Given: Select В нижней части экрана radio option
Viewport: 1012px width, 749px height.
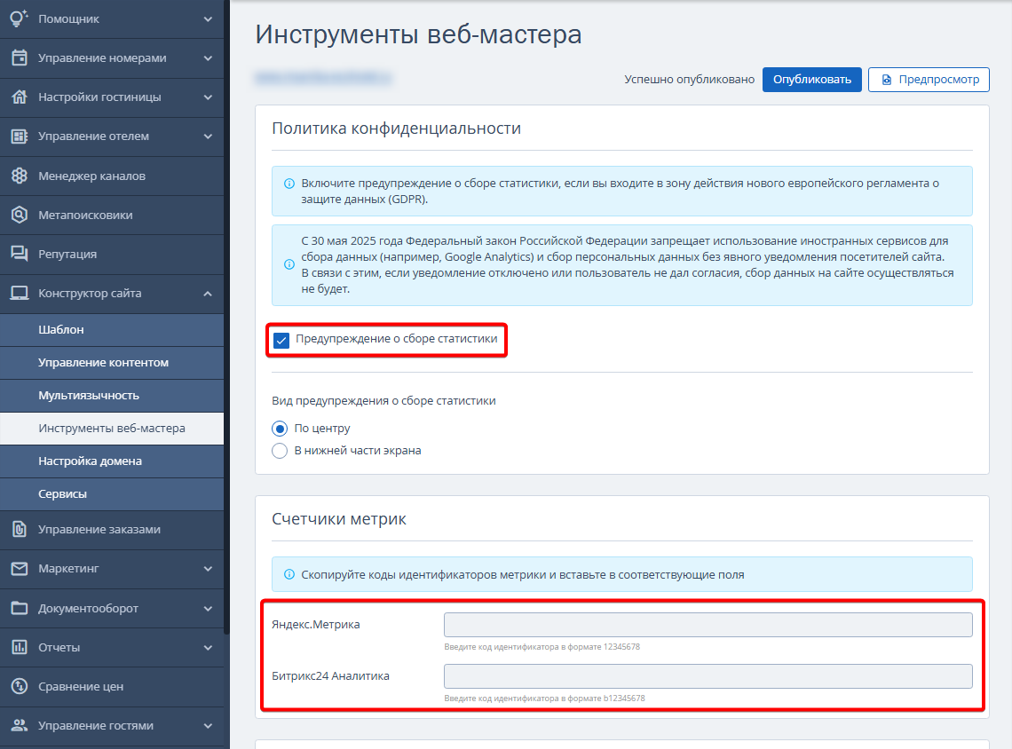Looking at the screenshot, I should tap(279, 450).
